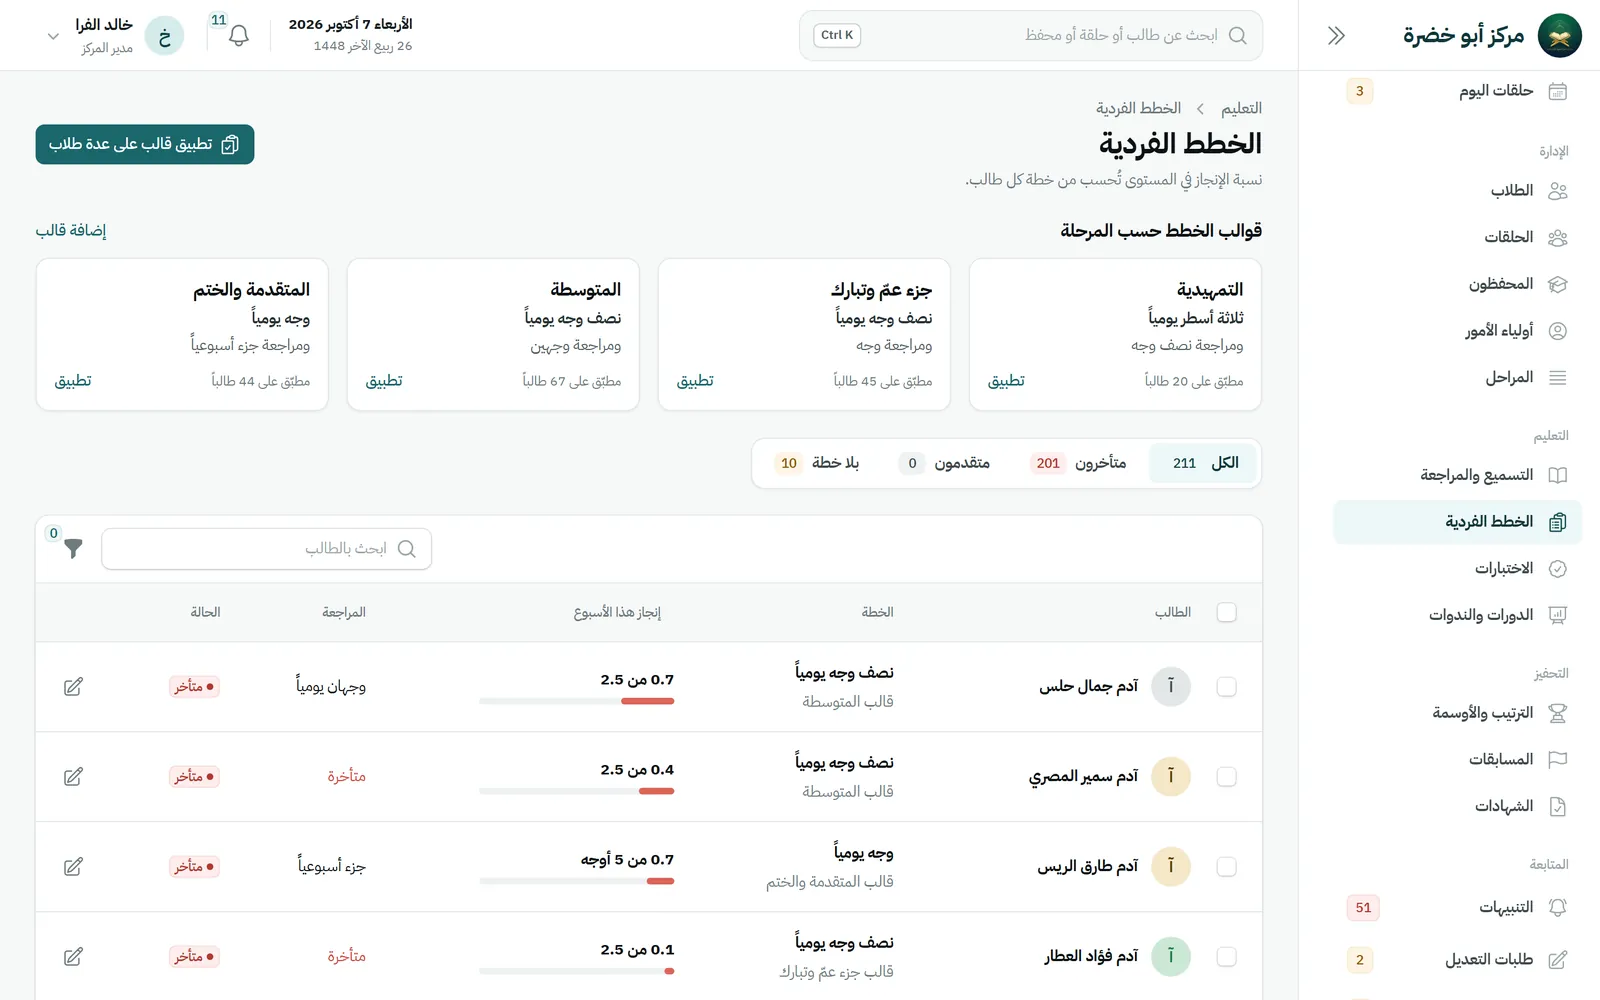Check the box for آدم سمير المصري
This screenshot has width=1600, height=1000.
(x=1227, y=777)
